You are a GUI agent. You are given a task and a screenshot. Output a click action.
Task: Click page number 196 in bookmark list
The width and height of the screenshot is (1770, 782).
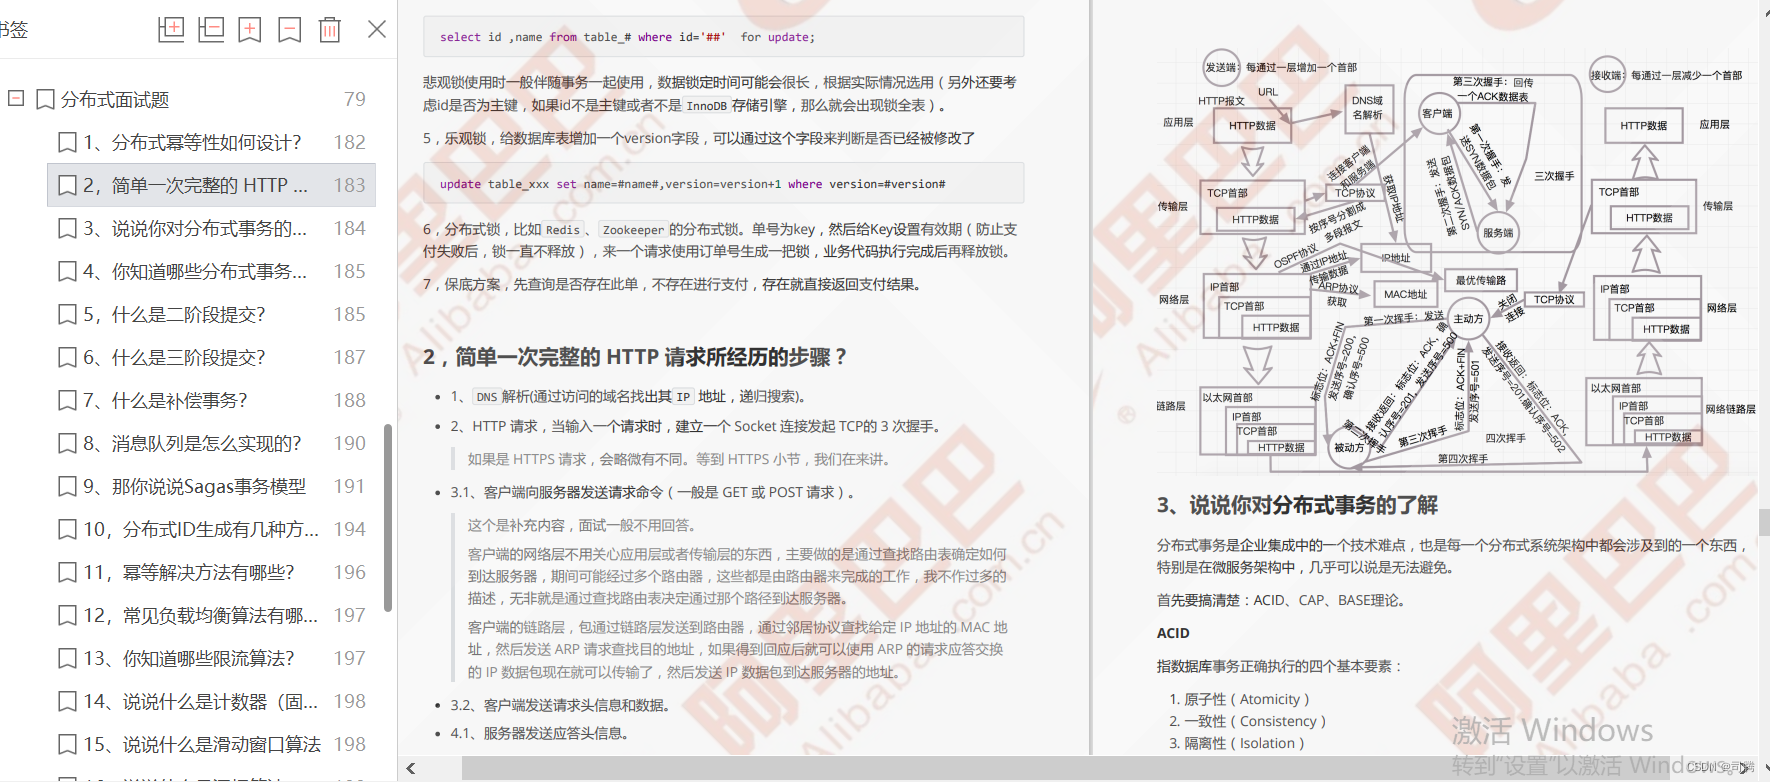(x=350, y=572)
